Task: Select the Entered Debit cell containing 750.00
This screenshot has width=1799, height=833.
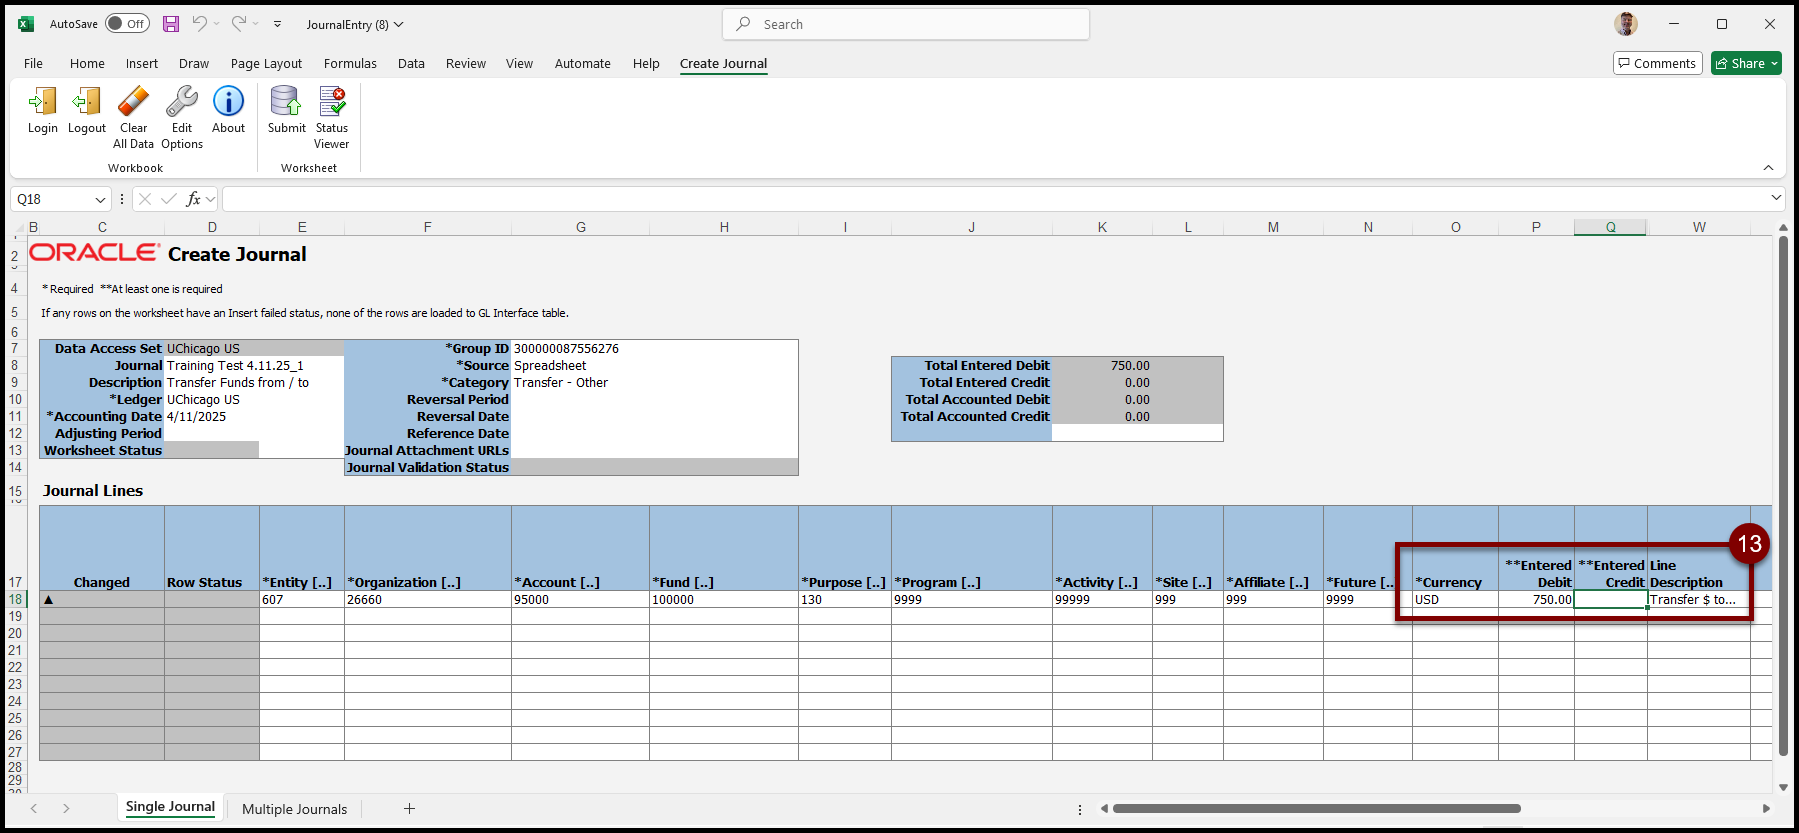Action: [1536, 600]
